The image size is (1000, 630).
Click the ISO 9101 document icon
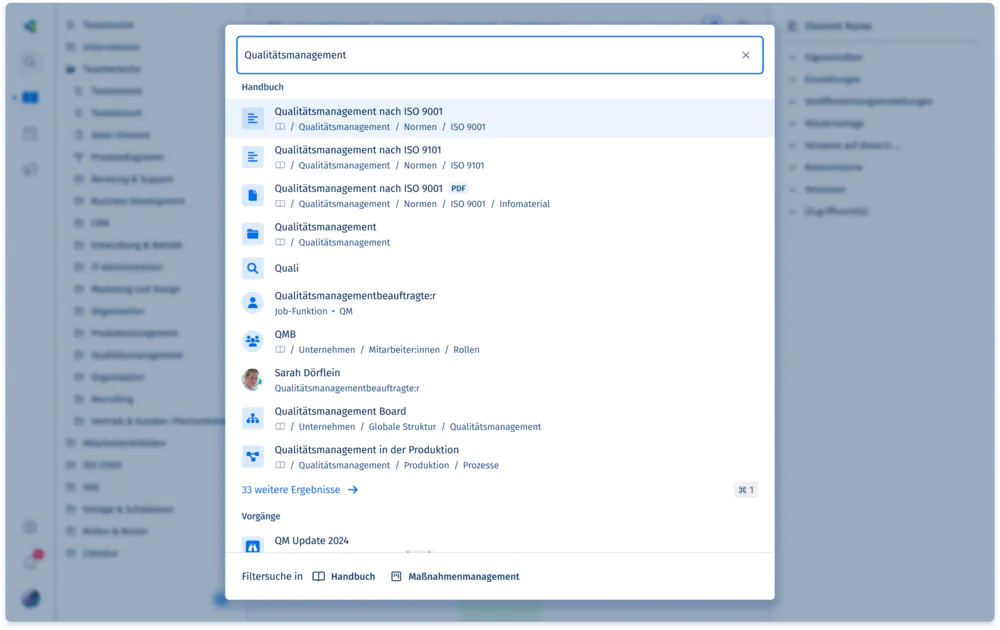click(x=253, y=157)
